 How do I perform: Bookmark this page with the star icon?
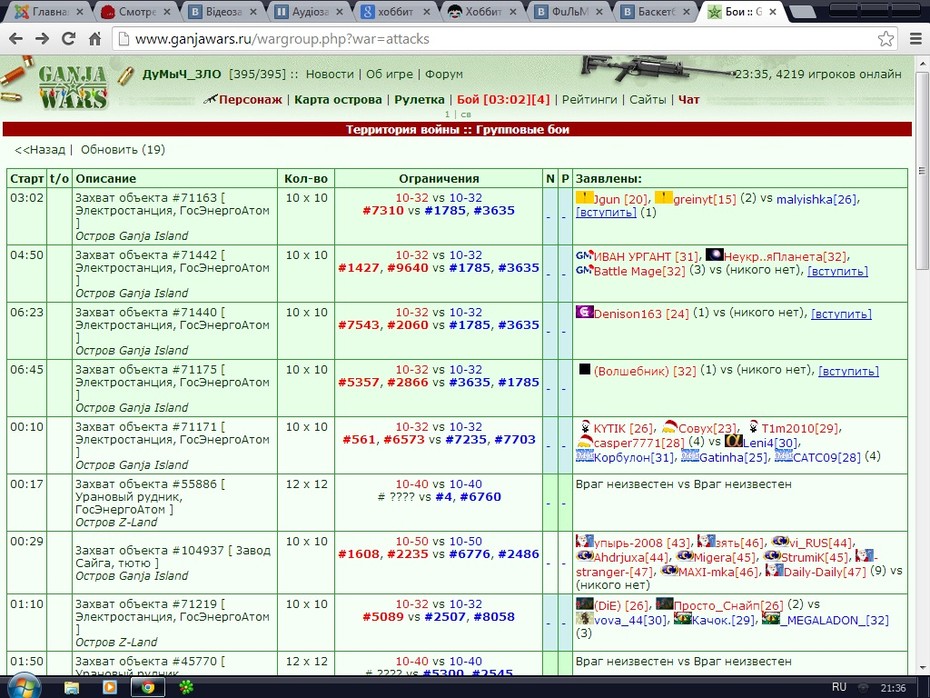point(886,39)
